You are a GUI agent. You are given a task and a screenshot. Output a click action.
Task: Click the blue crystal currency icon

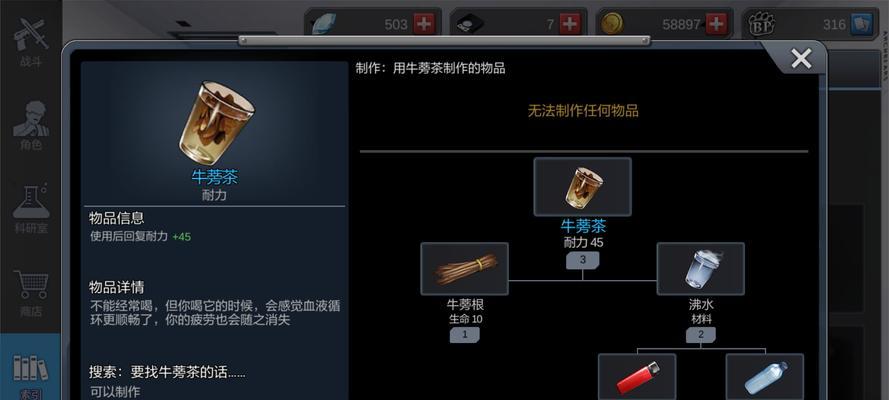(x=324, y=24)
